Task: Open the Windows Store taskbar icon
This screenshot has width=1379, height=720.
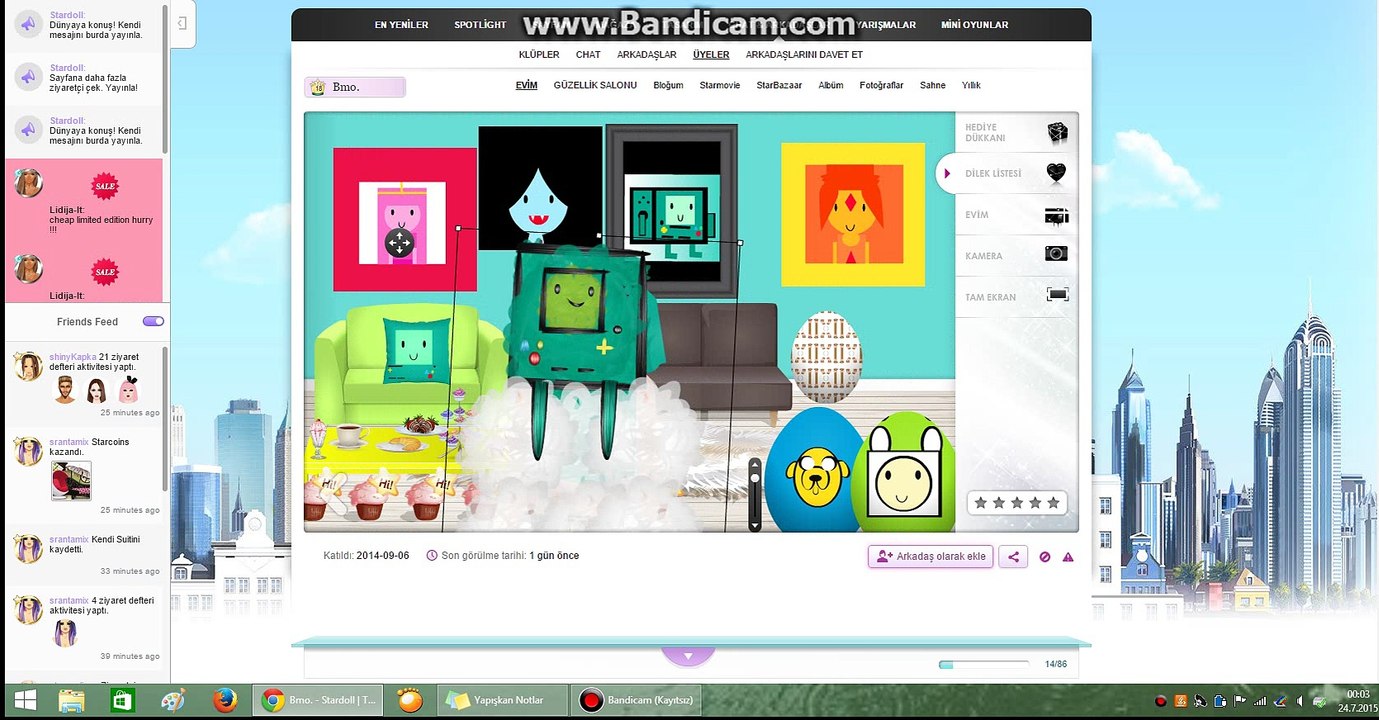Action: click(x=122, y=700)
